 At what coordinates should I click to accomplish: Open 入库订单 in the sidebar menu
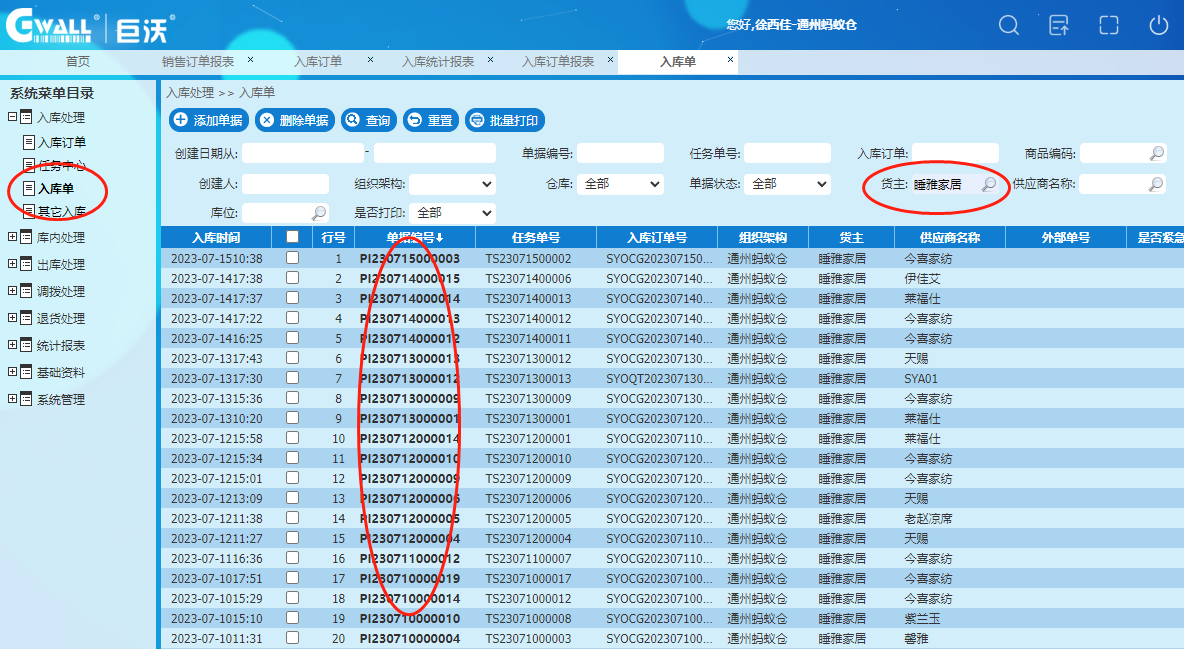(x=61, y=143)
